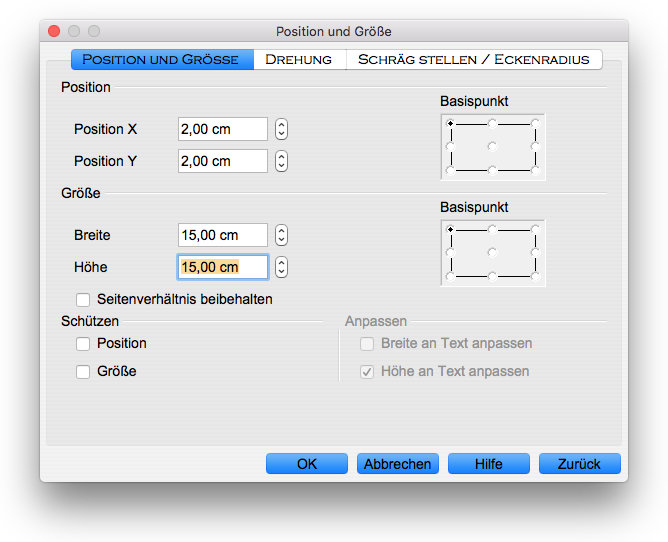Viewport: 668px width, 542px height.
Task: Select top-right base point in Position Basispunkt grid
Action: point(535,123)
